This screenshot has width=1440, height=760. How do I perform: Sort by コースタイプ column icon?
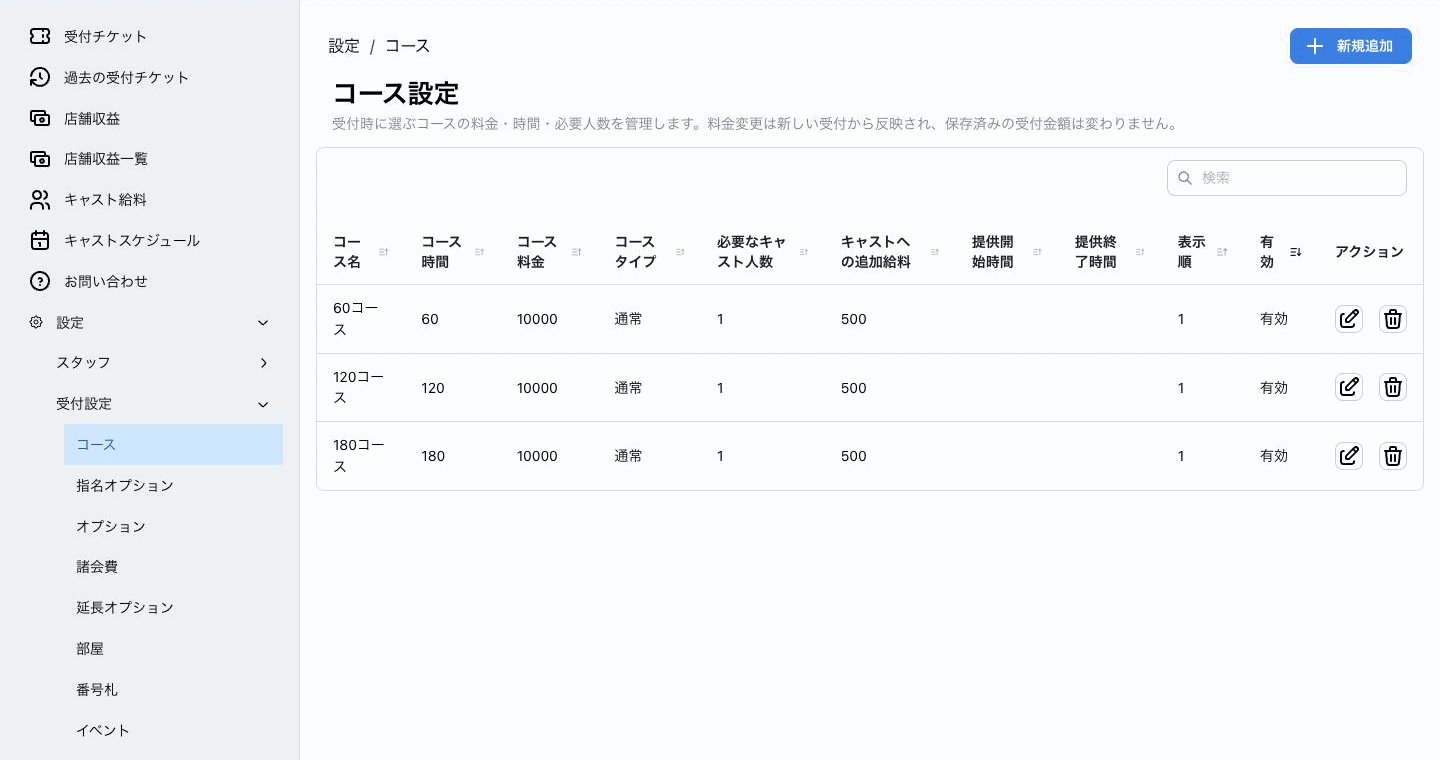coord(680,252)
